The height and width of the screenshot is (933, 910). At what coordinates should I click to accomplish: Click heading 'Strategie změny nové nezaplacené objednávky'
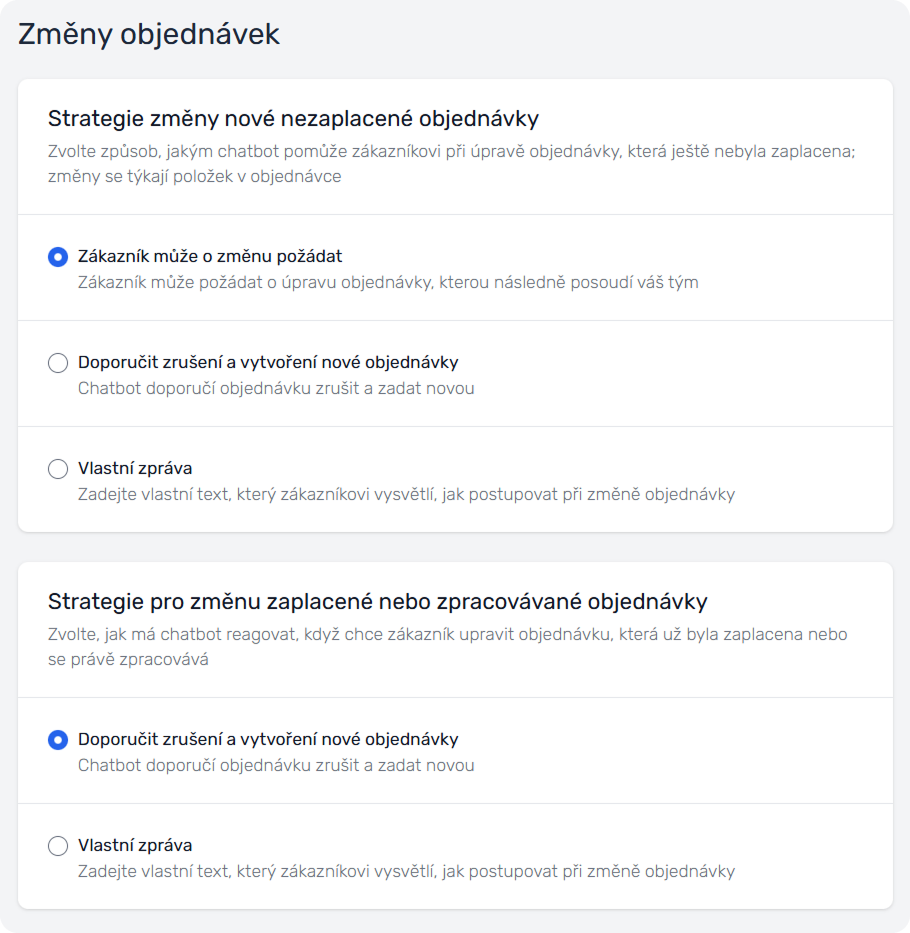coord(293,119)
